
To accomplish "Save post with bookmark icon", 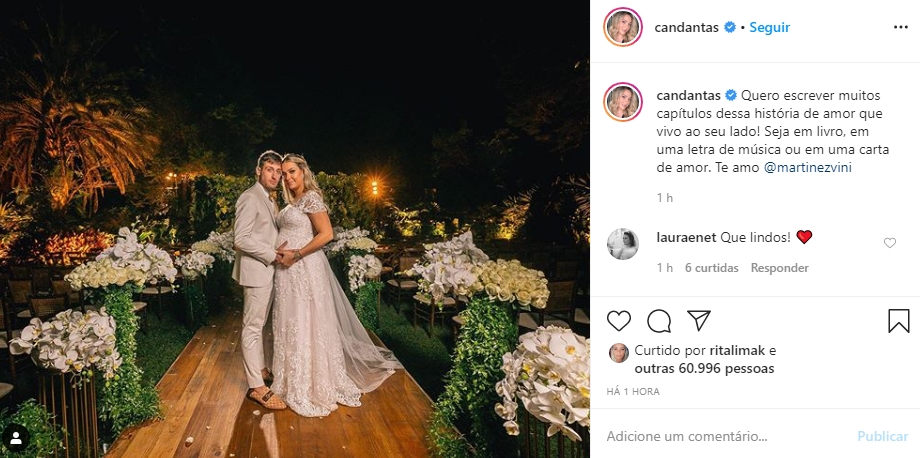I will click(899, 321).
